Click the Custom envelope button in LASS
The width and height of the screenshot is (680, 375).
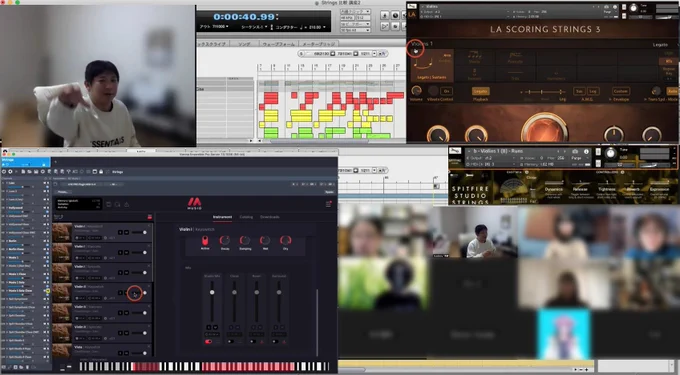621,91
